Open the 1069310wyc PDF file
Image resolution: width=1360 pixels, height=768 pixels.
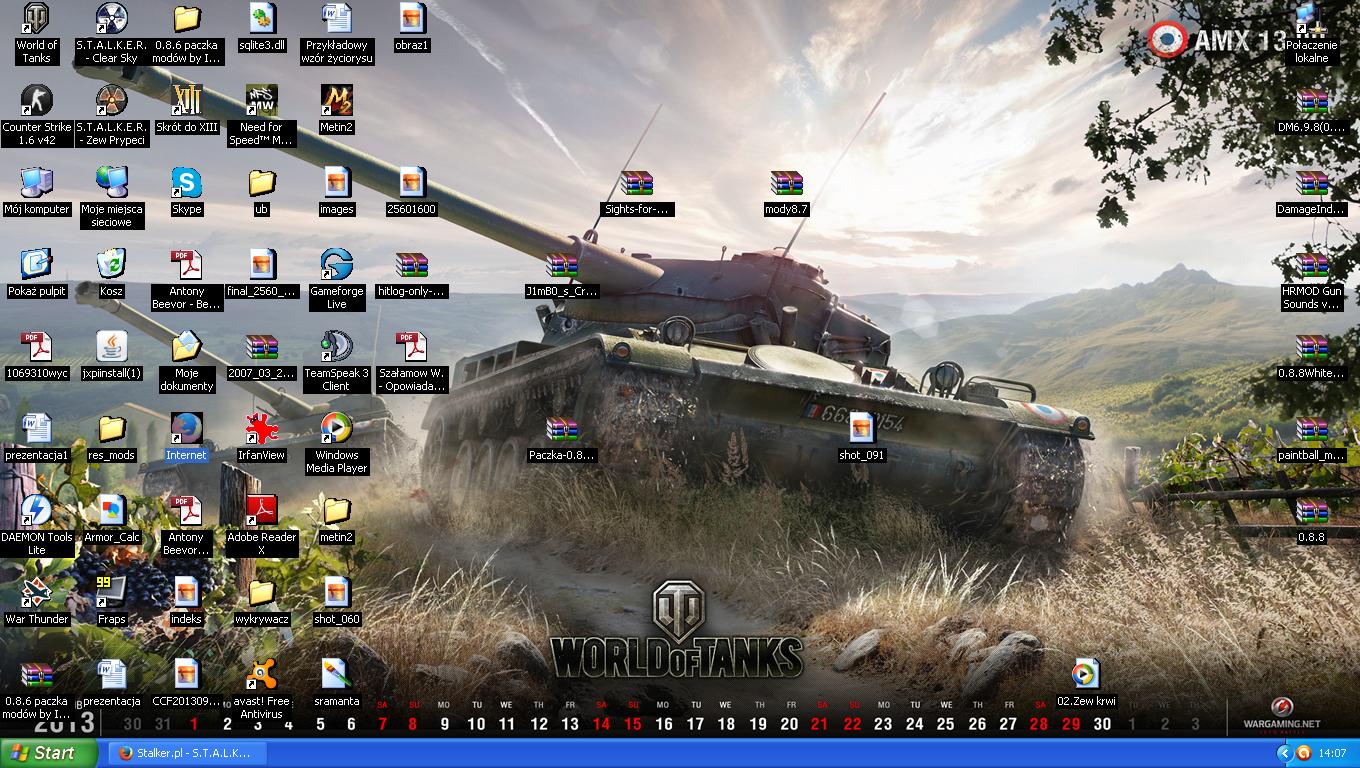[37, 347]
